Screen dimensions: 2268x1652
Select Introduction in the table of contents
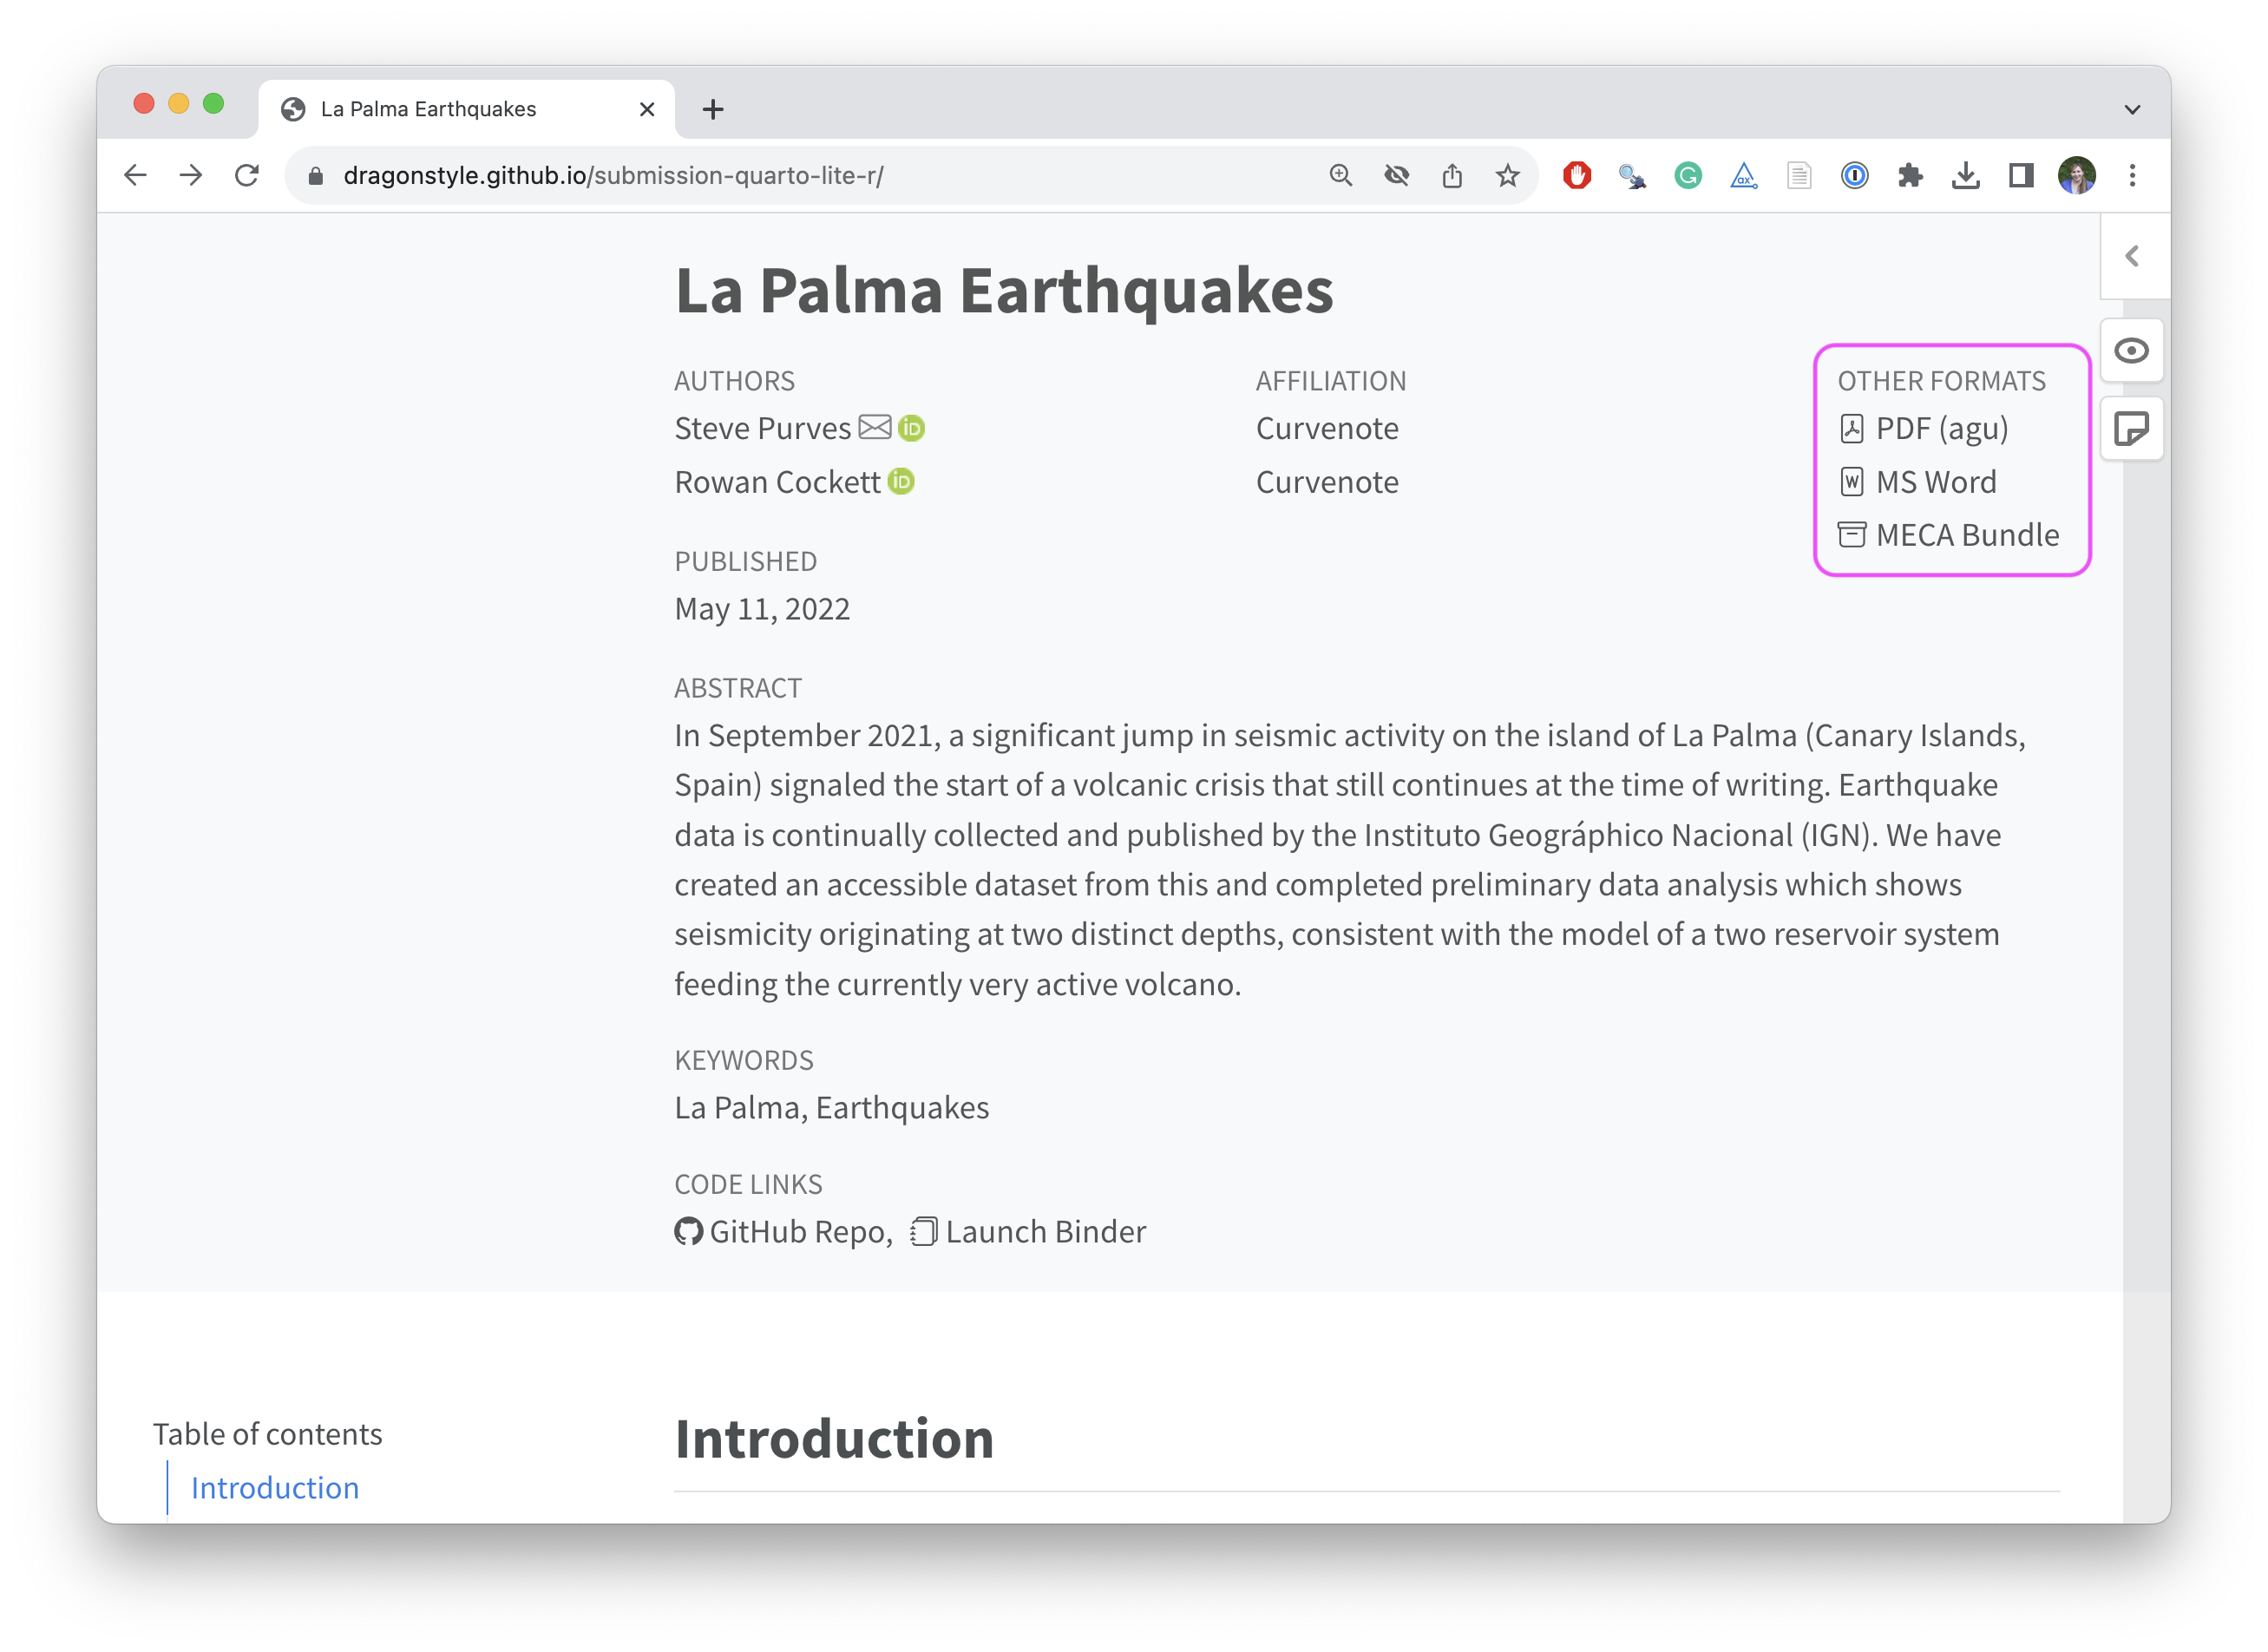(x=274, y=1488)
